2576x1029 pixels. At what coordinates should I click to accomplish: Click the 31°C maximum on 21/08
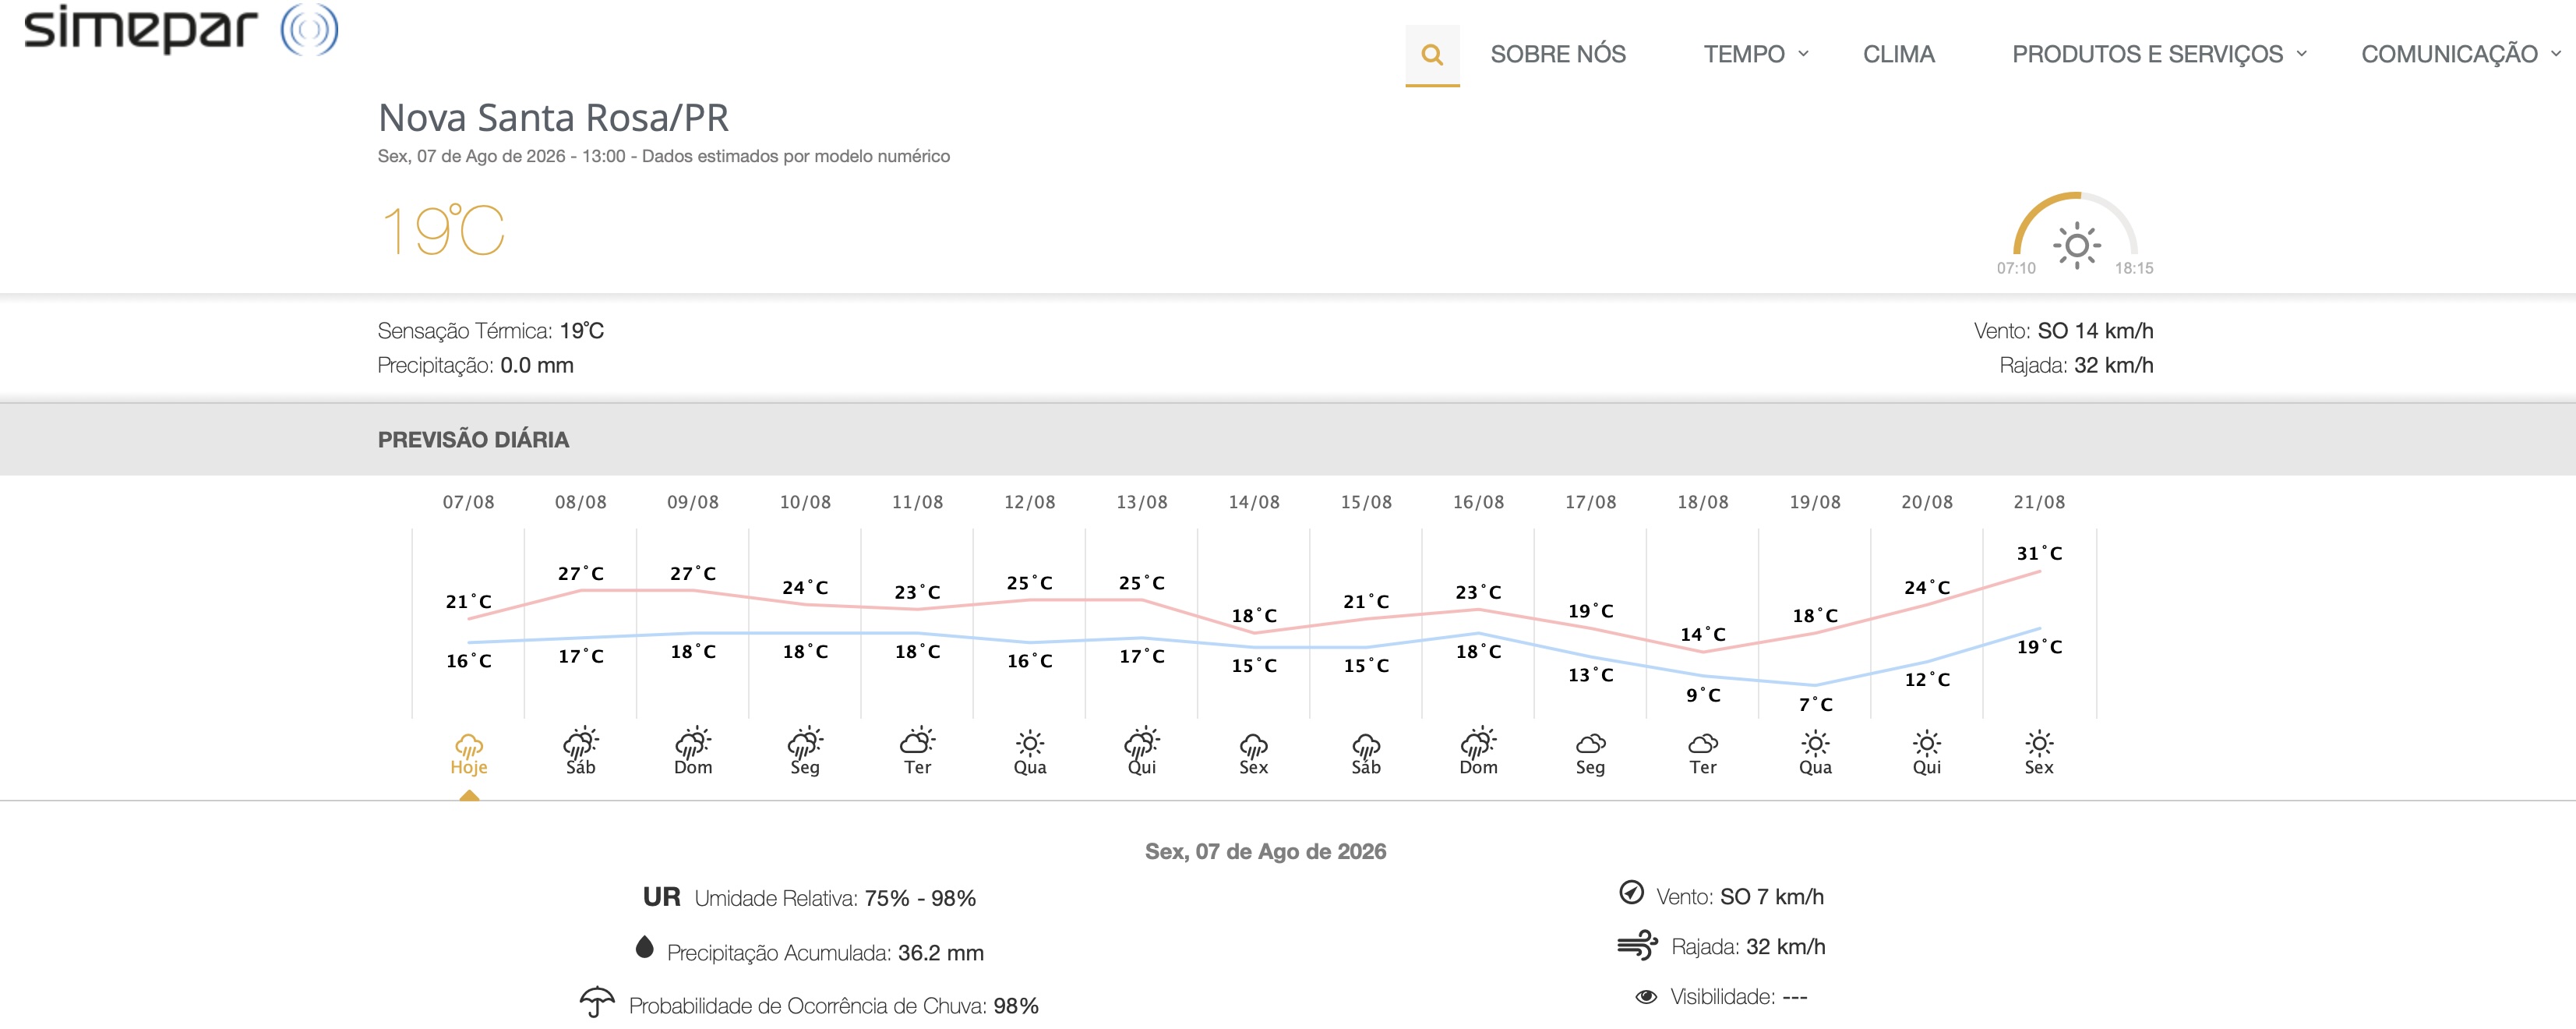[2039, 553]
